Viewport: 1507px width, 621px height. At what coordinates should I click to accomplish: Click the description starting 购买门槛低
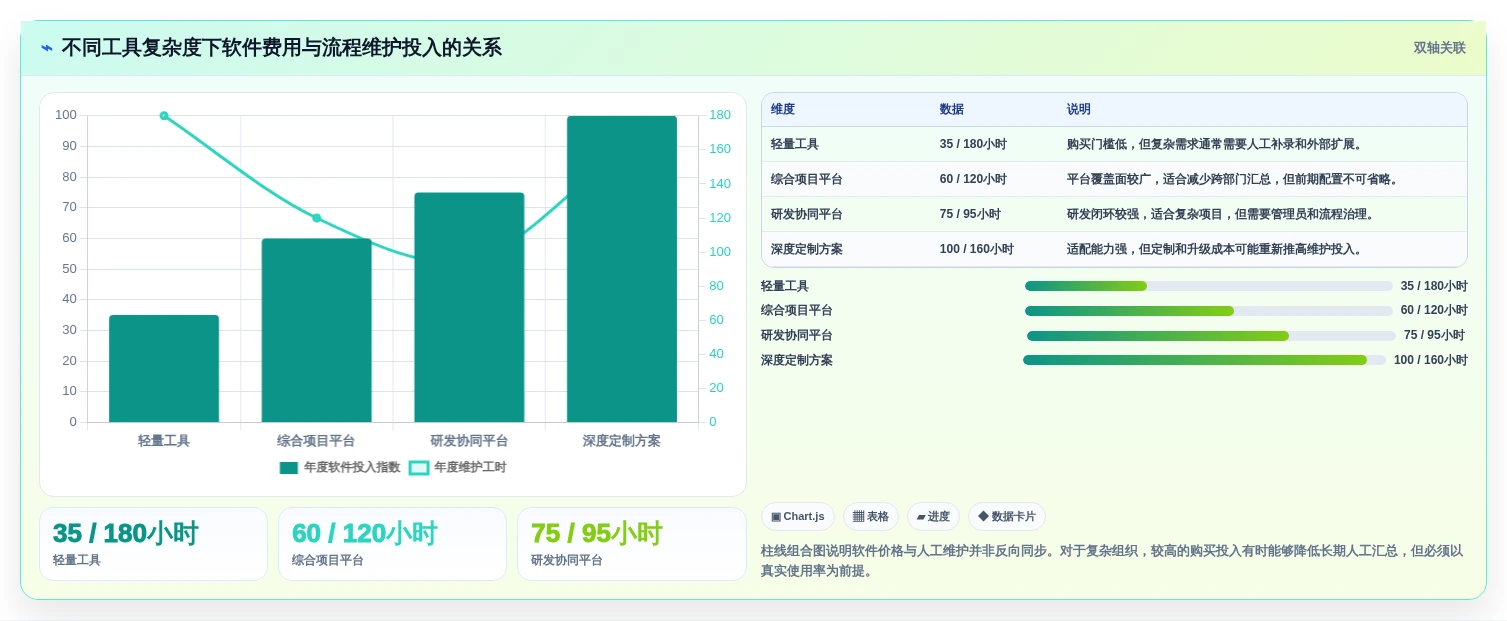[1215, 144]
